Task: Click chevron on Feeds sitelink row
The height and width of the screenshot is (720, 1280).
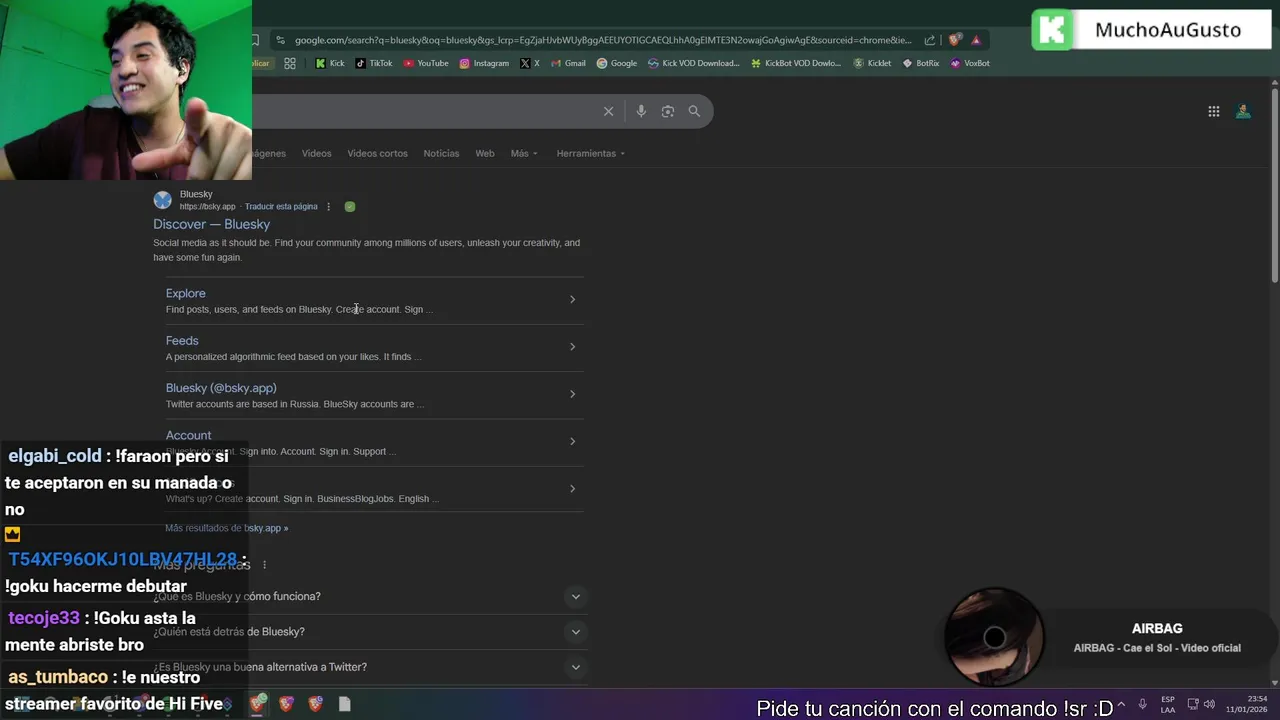Action: 572,346
